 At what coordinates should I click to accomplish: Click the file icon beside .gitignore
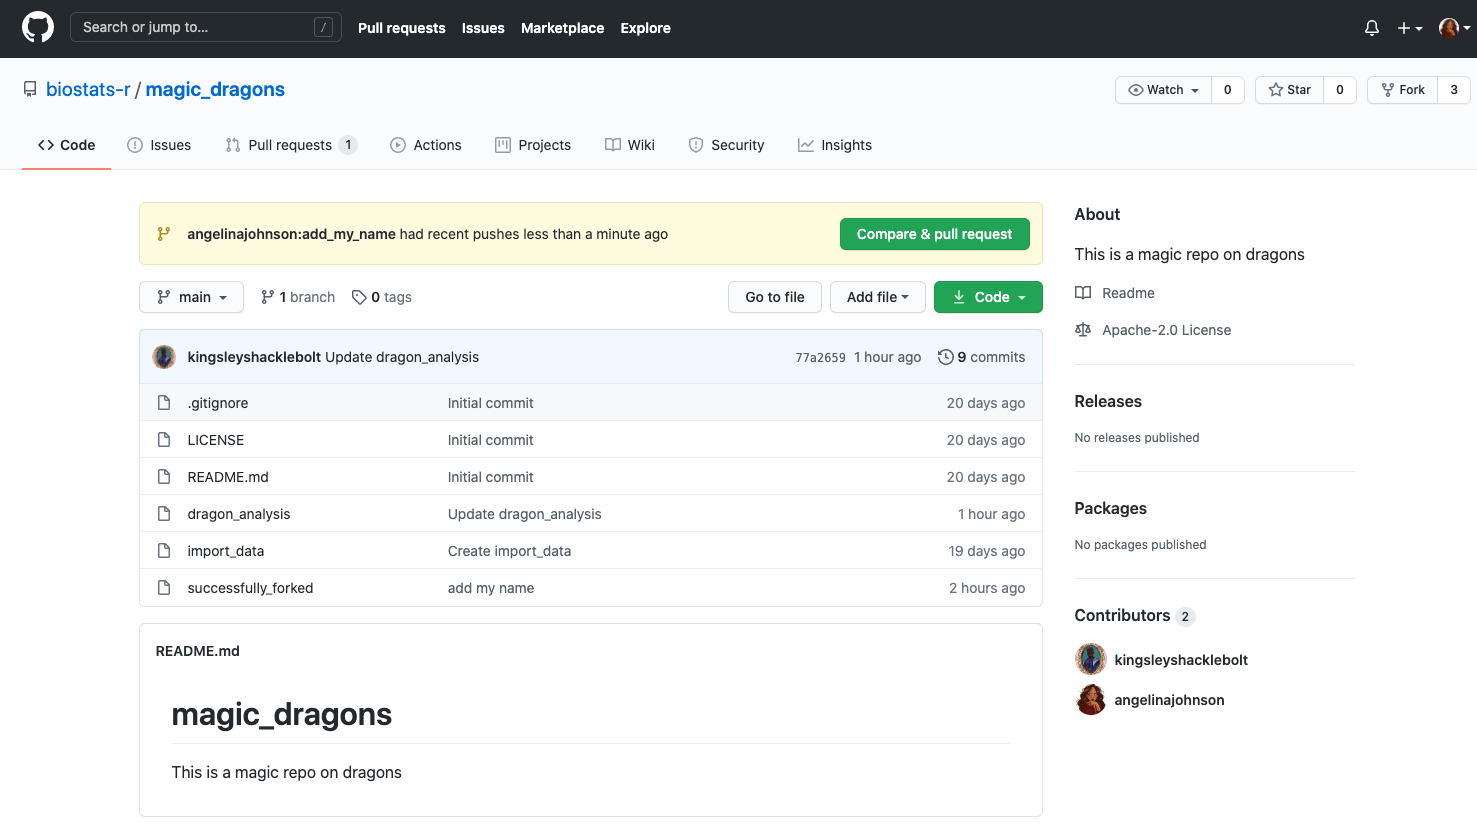164,403
